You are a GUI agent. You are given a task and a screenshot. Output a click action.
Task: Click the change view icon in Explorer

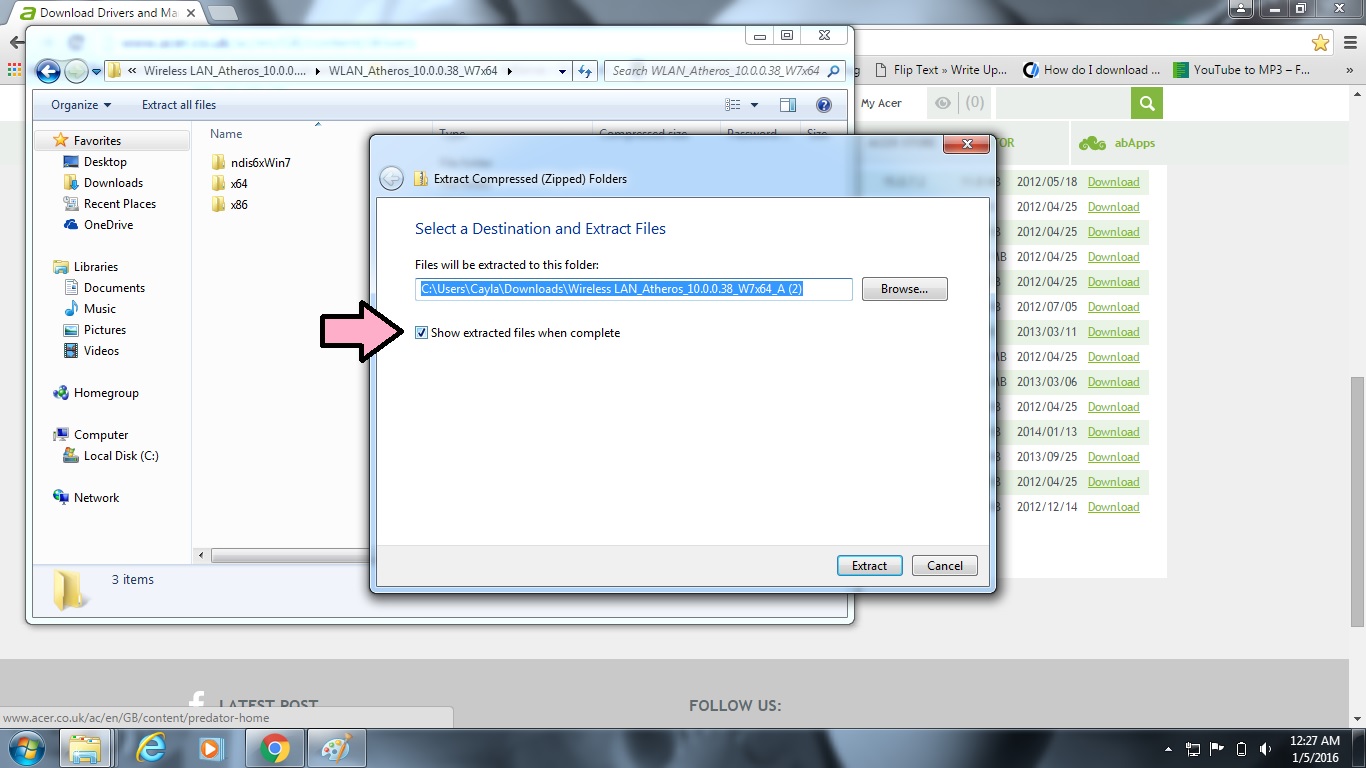(x=733, y=105)
